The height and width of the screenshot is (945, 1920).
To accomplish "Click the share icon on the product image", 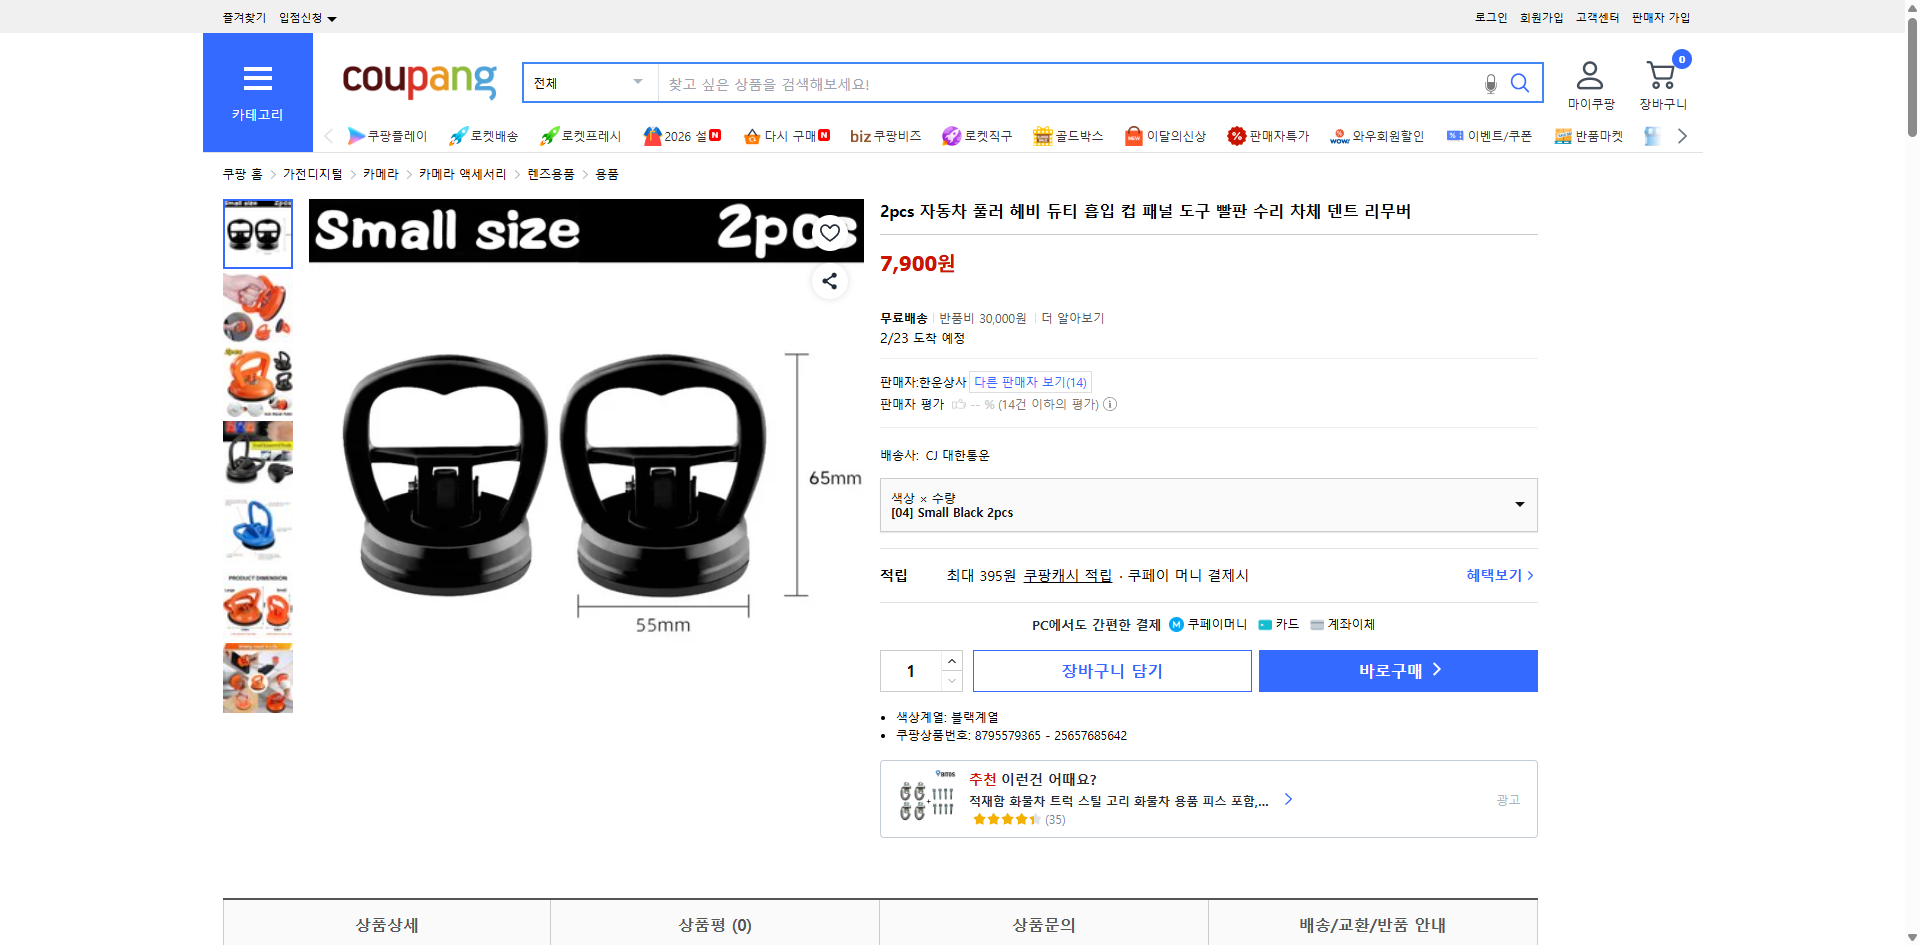I will pos(829,281).
